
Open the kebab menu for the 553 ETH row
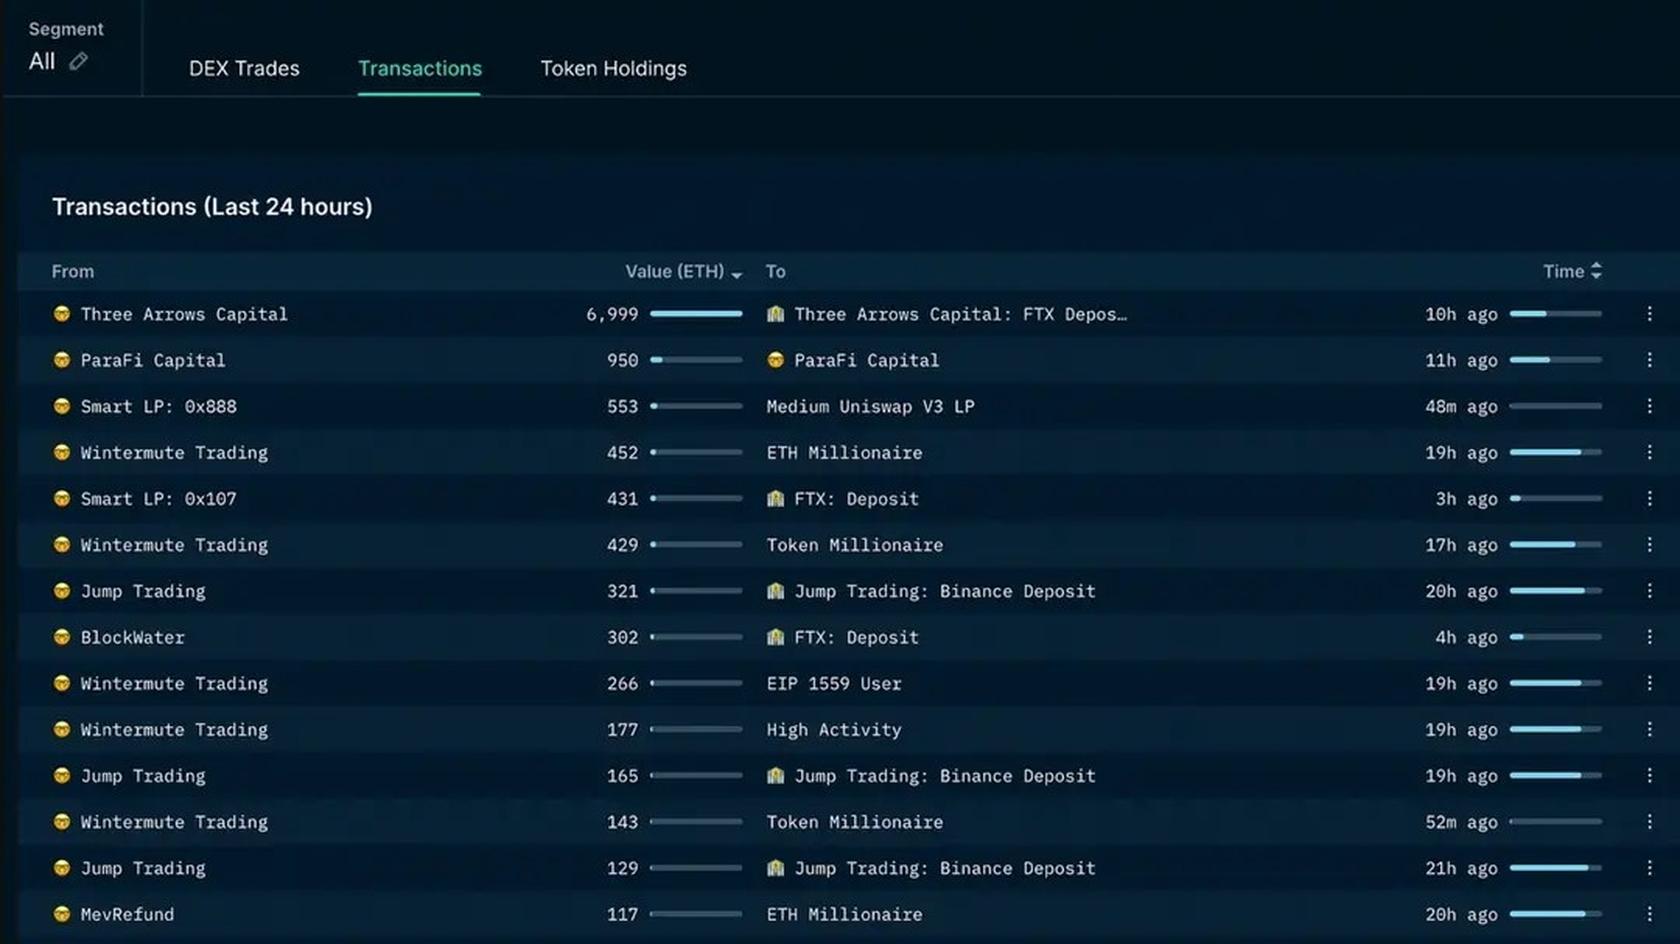pos(1649,406)
